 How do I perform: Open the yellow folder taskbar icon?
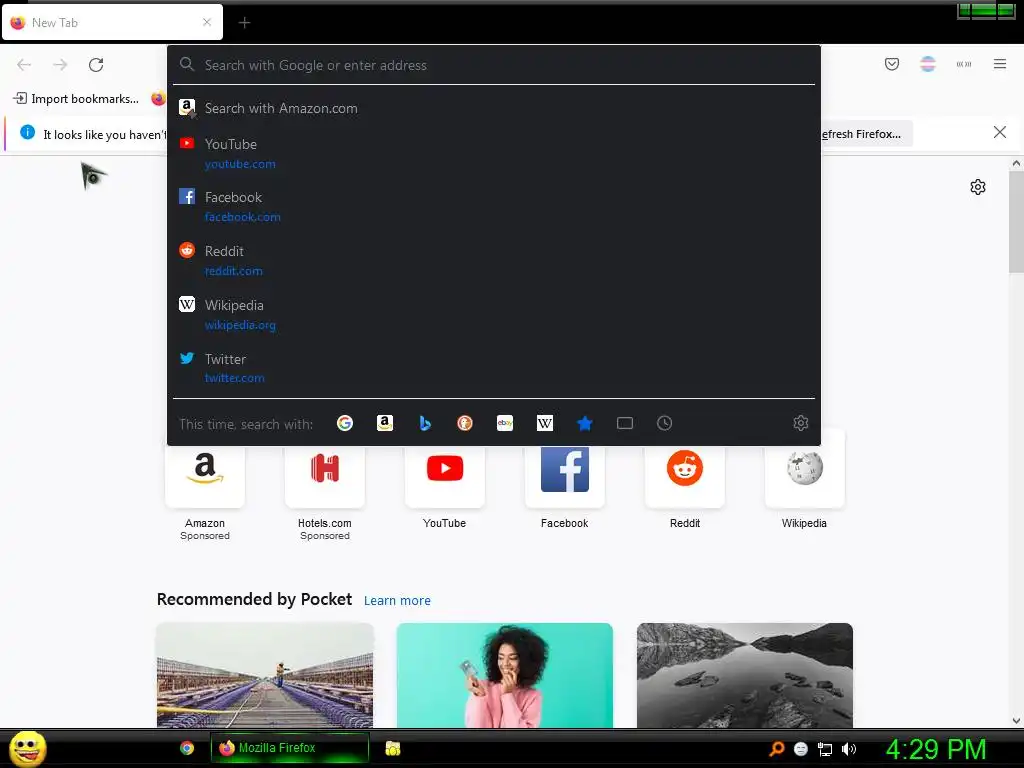point(392,748)
